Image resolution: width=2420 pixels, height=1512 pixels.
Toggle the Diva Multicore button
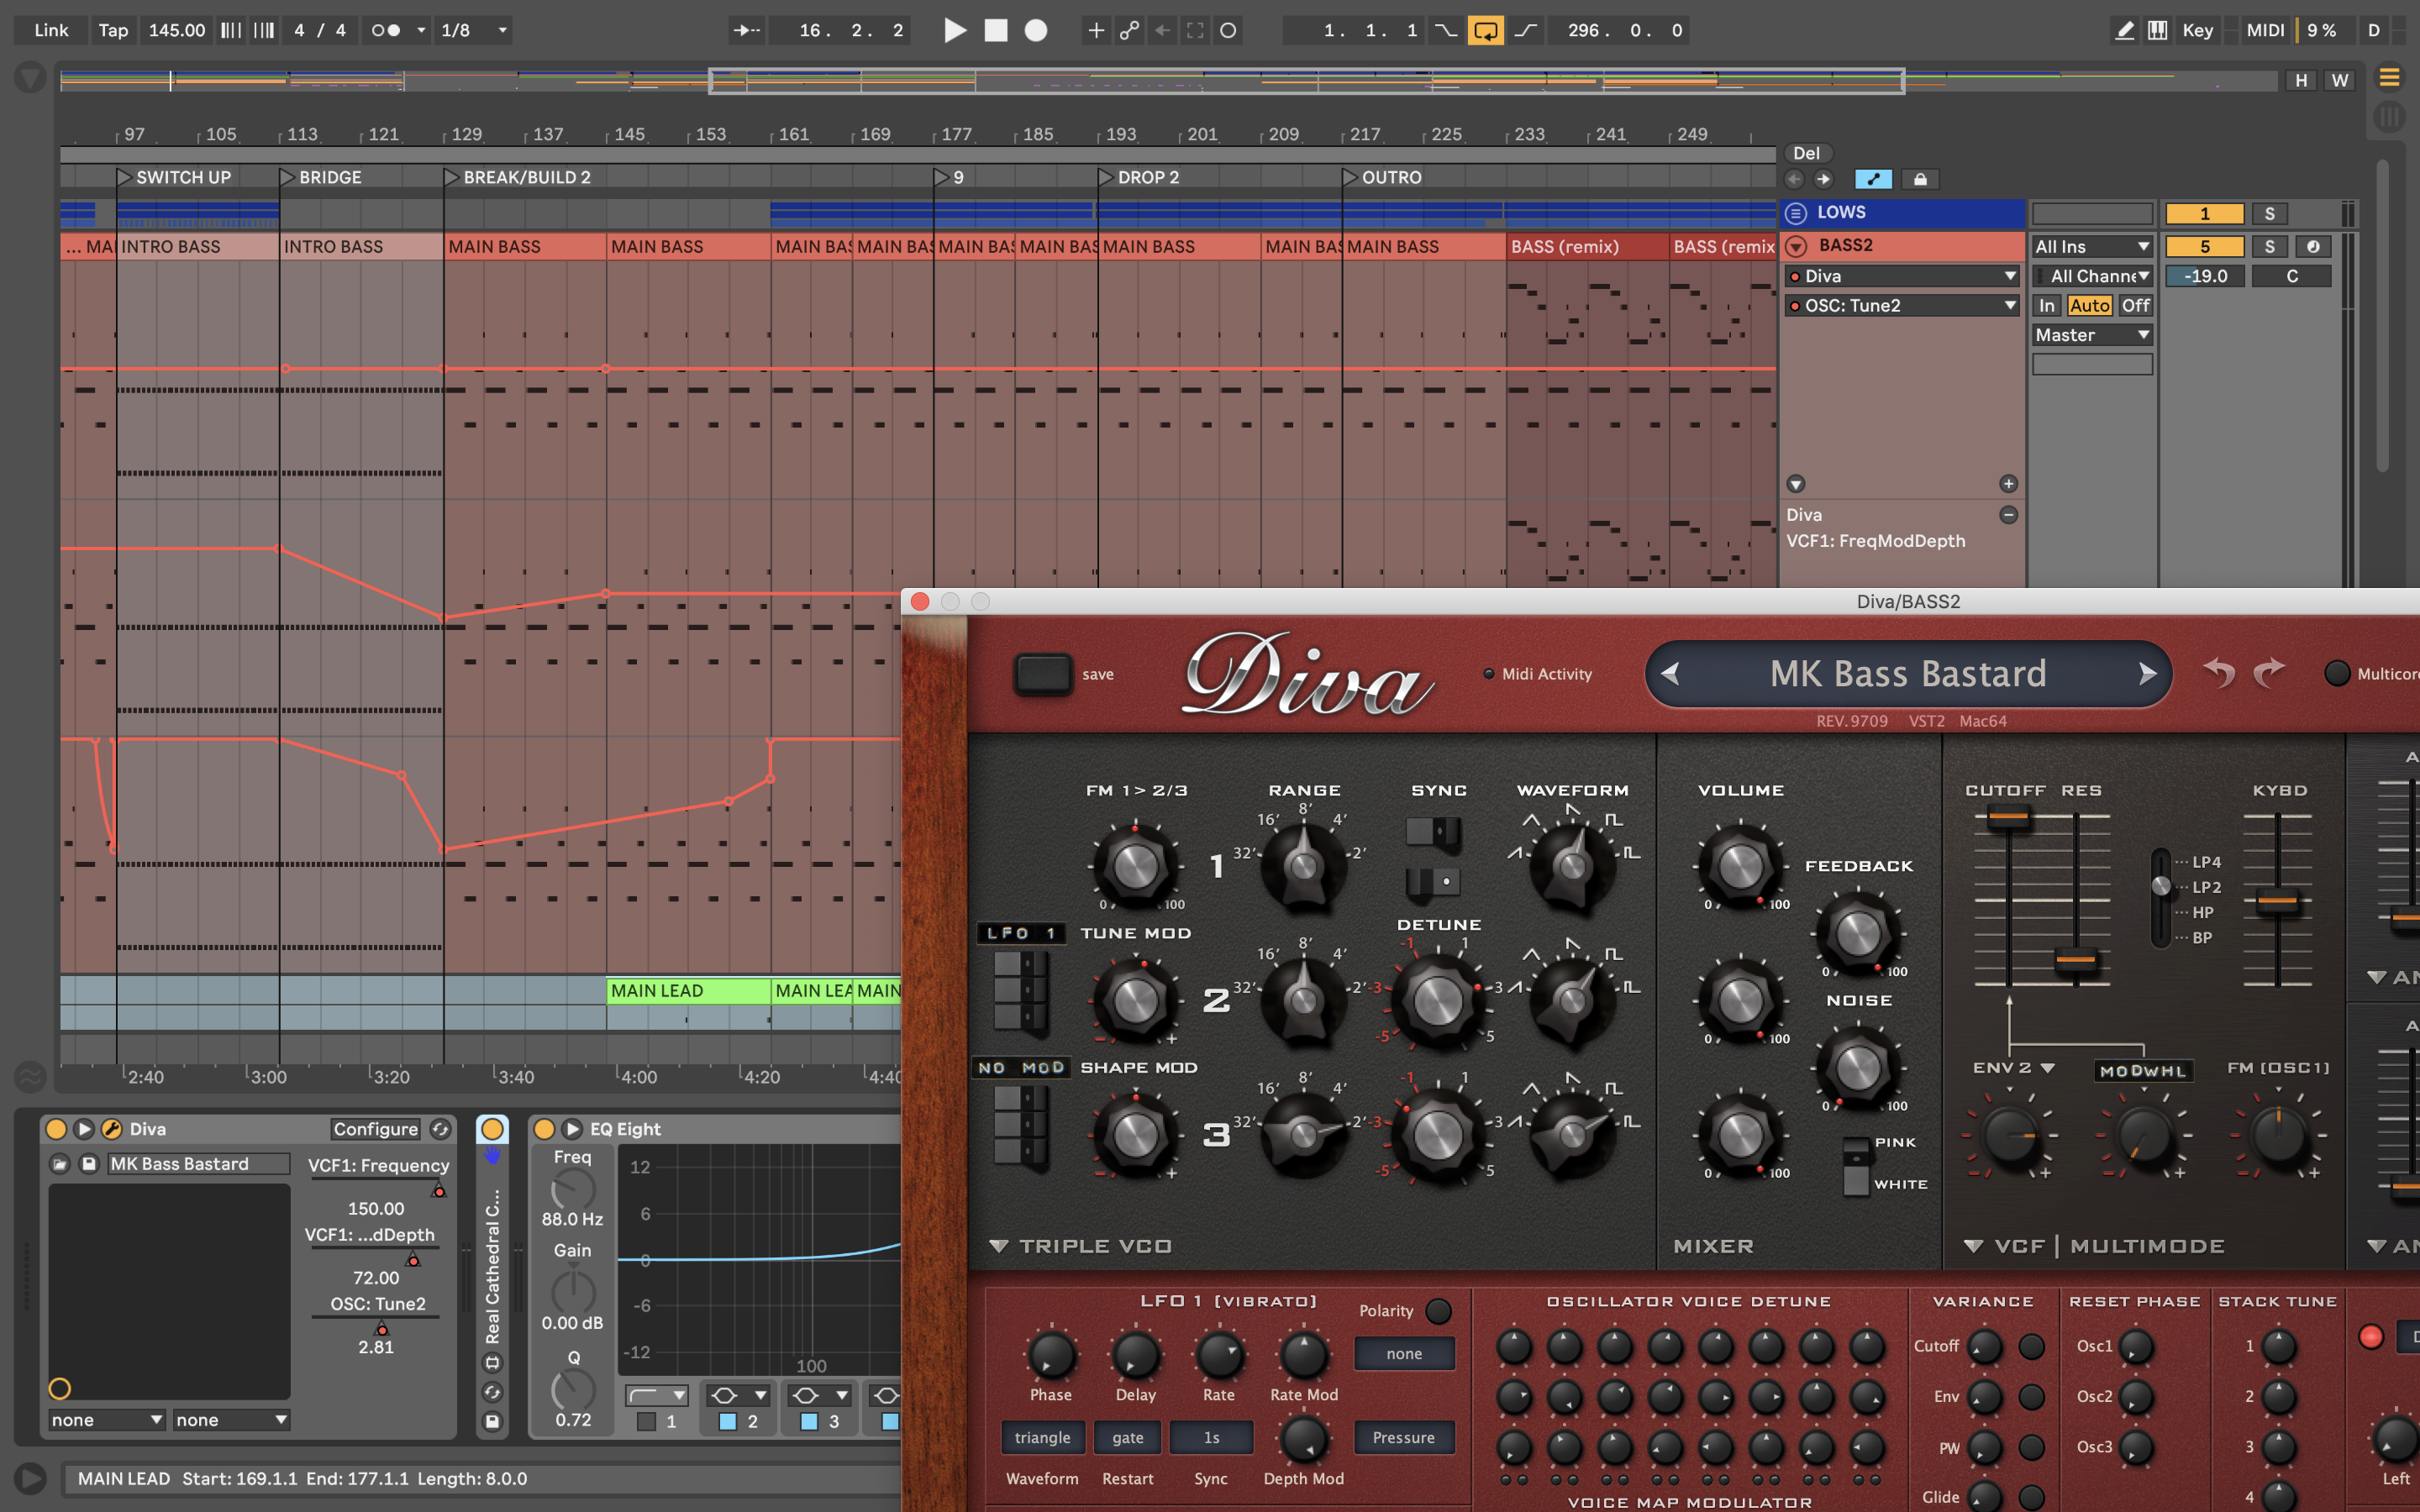[x=2336, y=673]
